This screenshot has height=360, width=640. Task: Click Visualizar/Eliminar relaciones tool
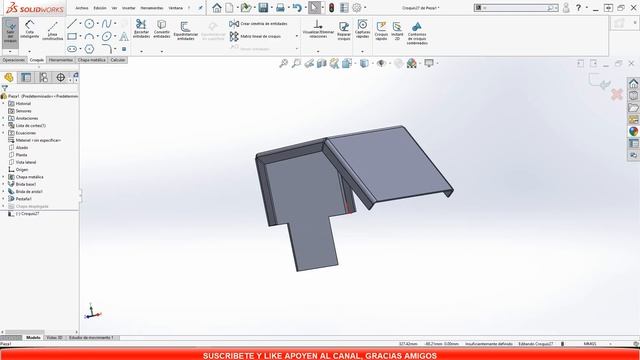(x=318, y=29)
